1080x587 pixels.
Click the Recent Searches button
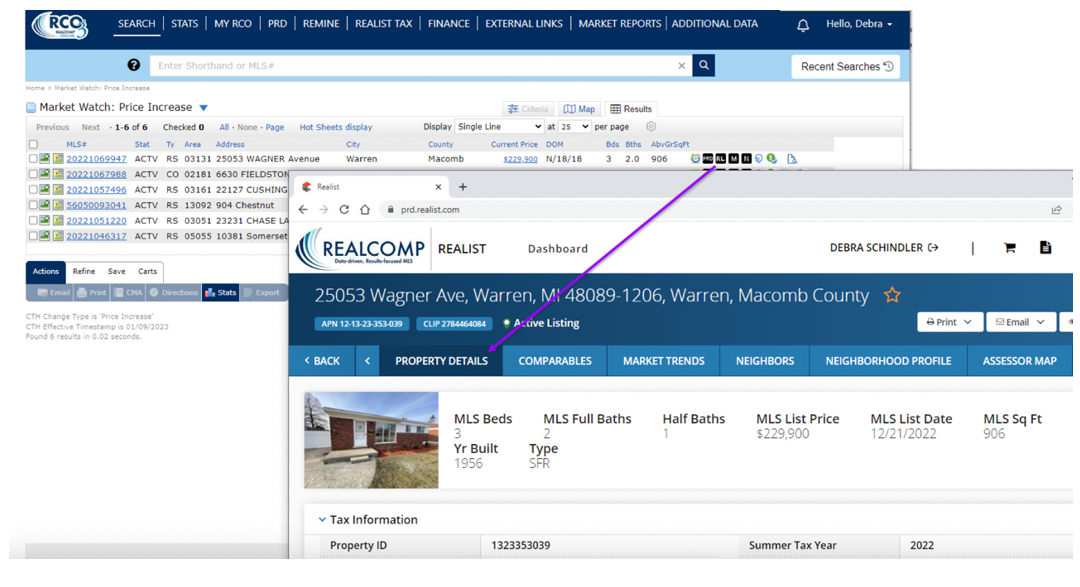tap(846, 66)
